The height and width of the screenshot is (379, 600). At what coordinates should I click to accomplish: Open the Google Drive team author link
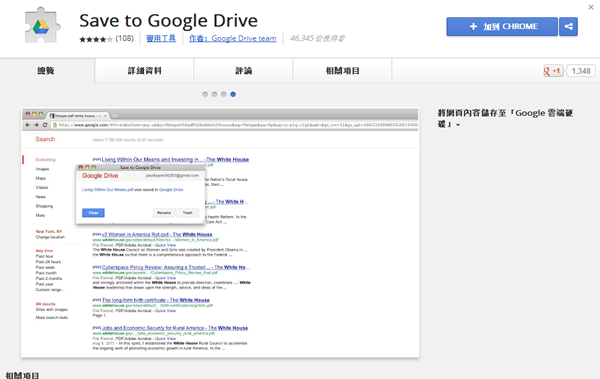pos(233,38)
